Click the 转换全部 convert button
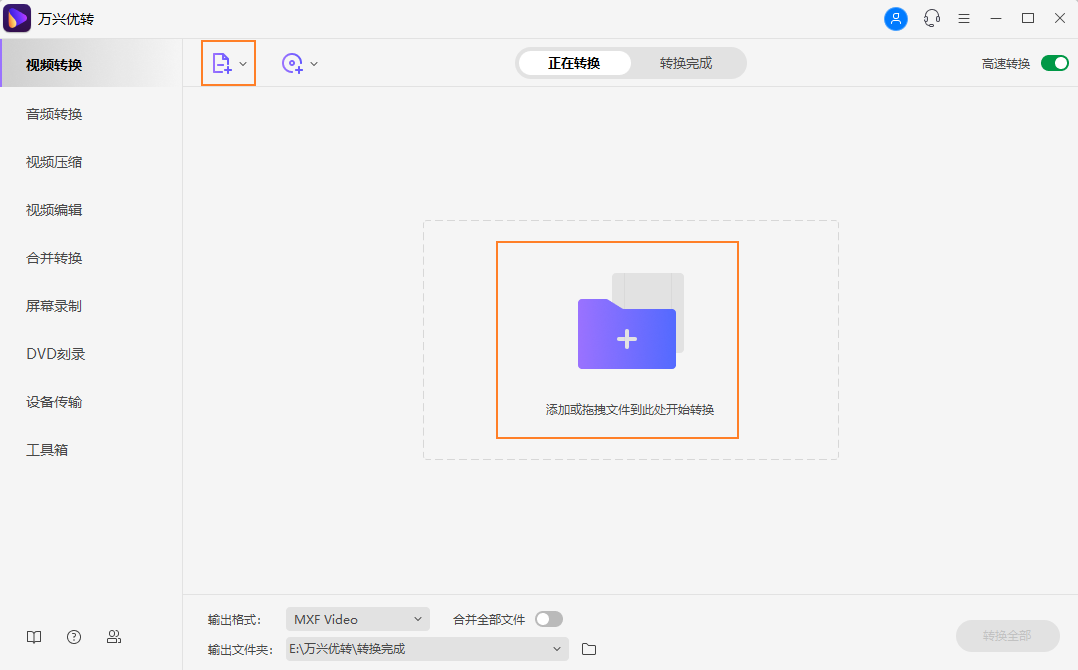This screenshot has height=670, width=1078. [x=1007, y=635]
